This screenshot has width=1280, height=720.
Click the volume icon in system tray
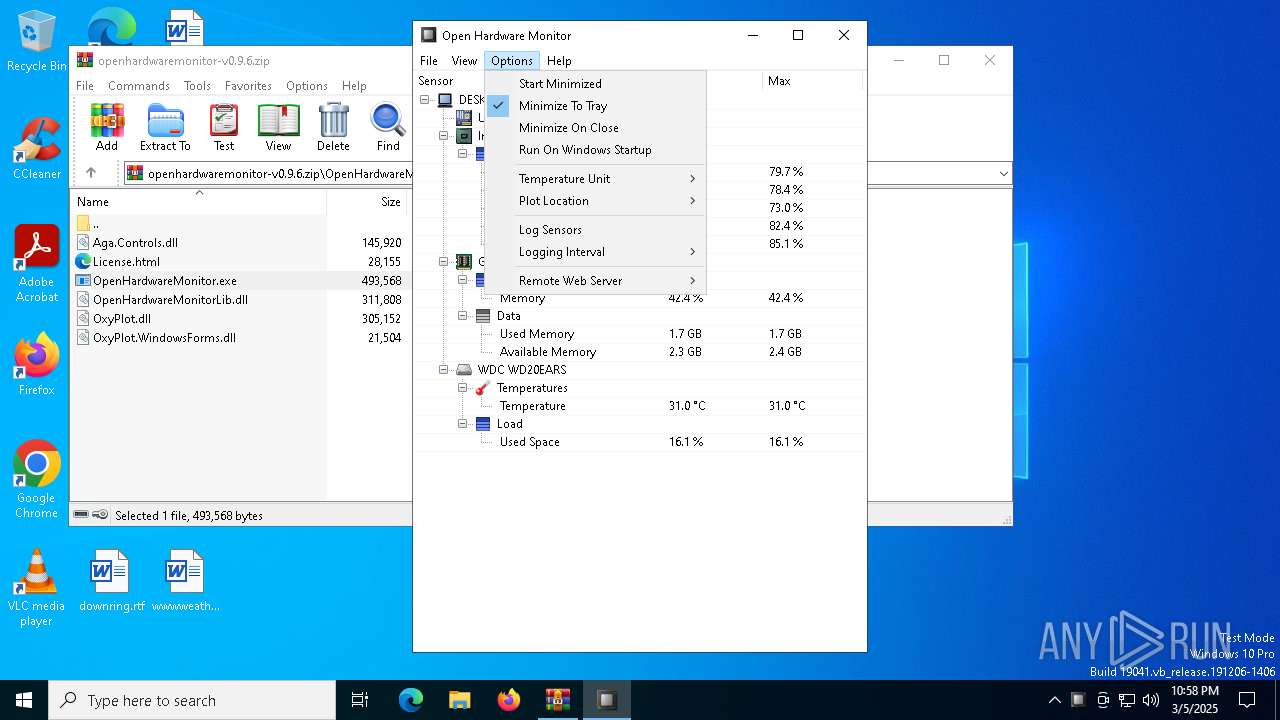[1151, 700]
